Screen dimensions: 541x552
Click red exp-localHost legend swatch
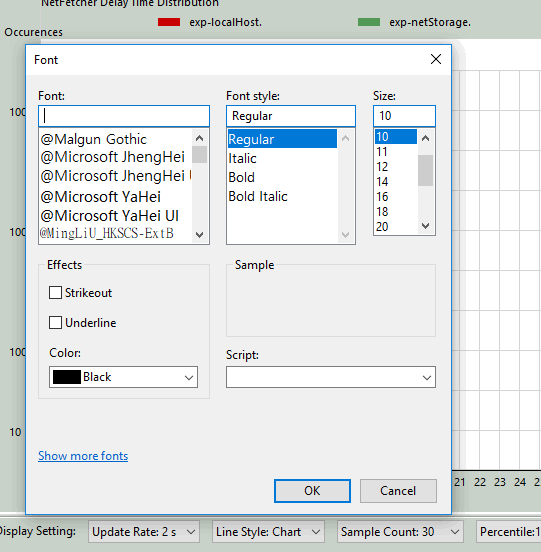(169, 22)
